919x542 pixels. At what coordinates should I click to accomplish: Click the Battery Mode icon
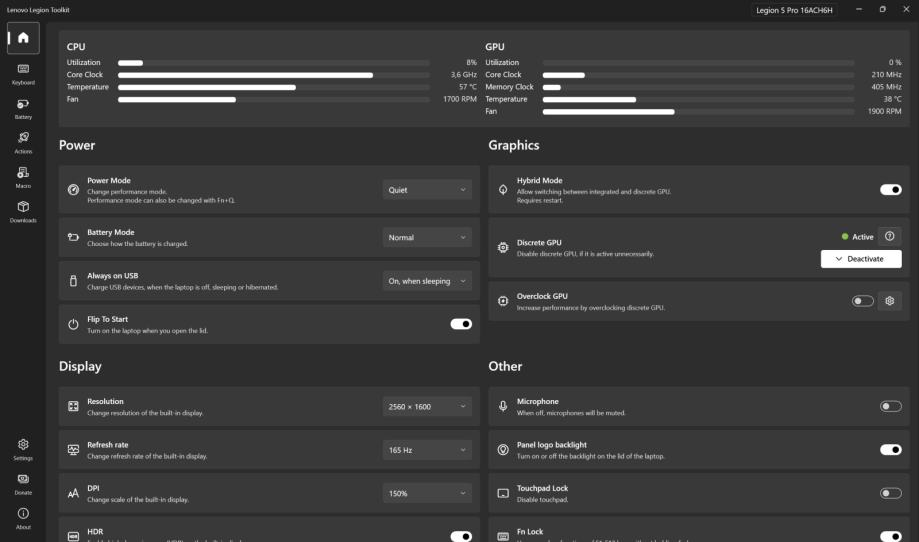click(x=73, y=237)
